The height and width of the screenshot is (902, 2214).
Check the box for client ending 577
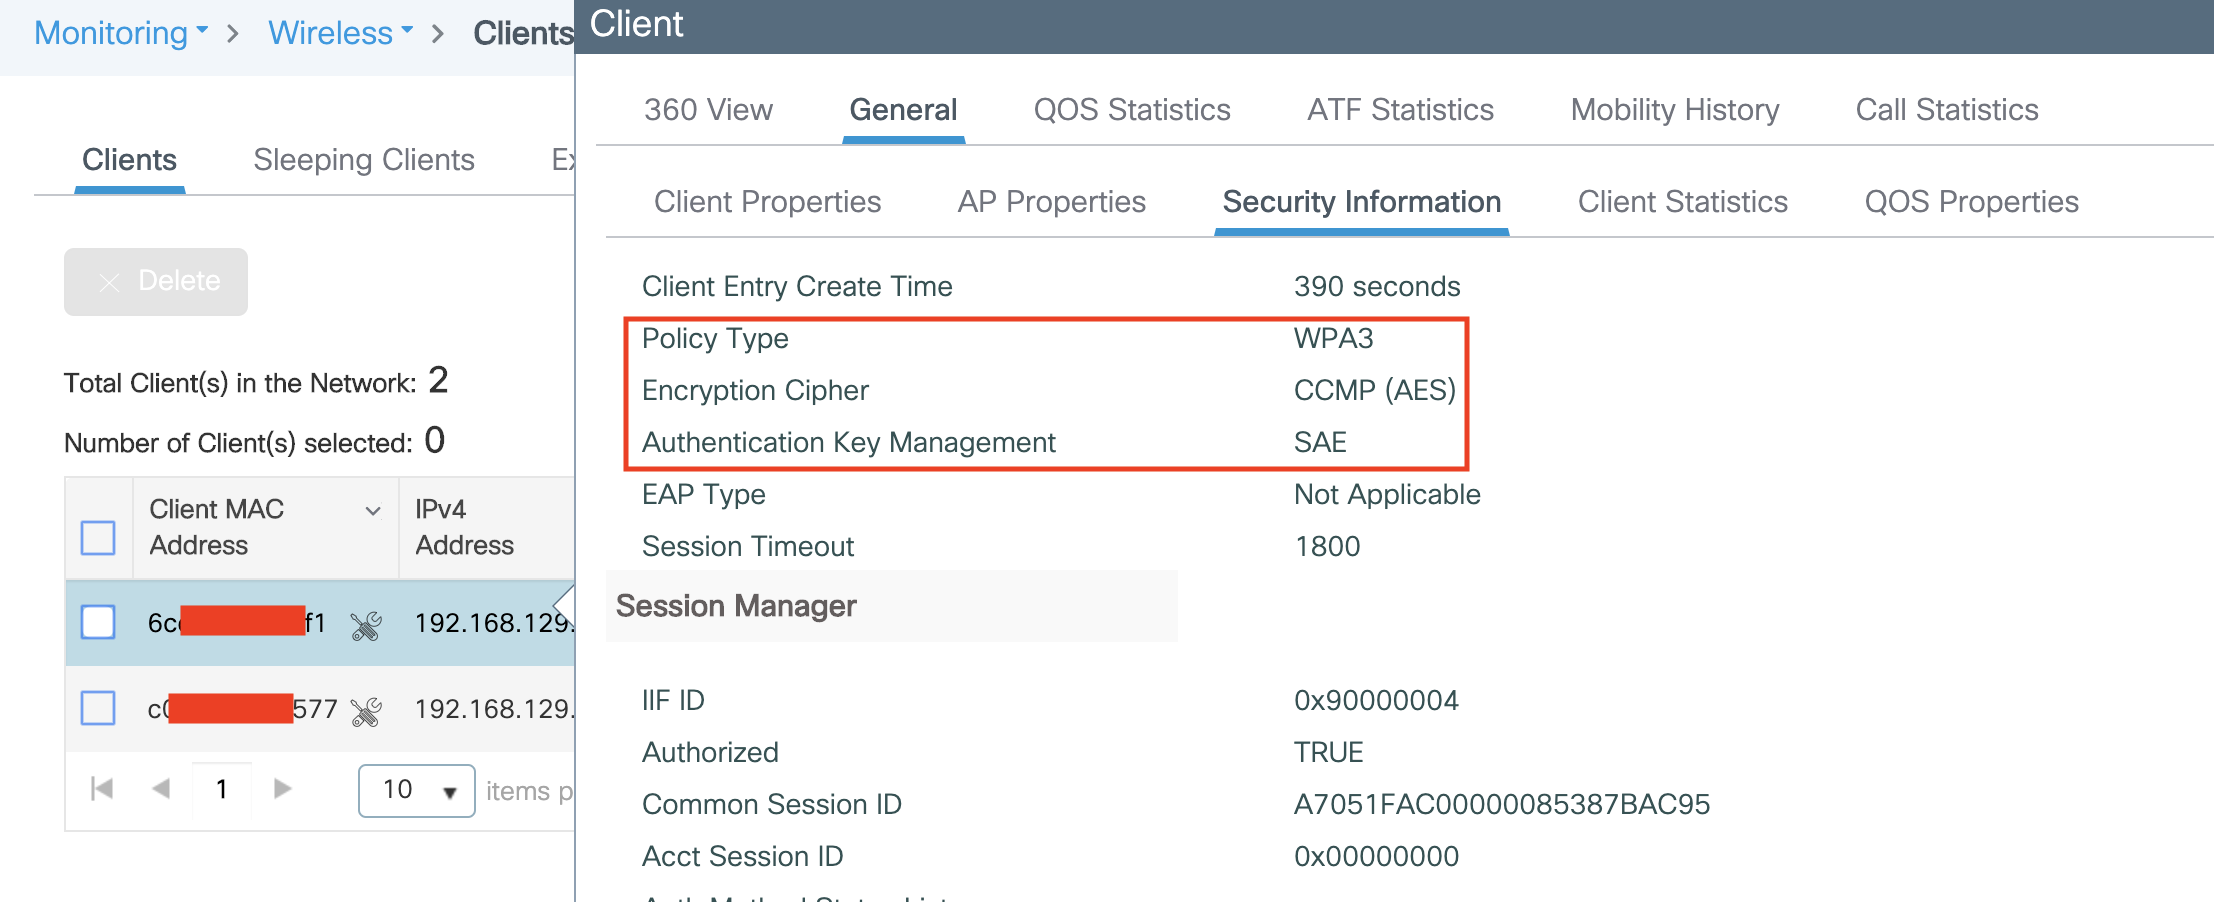tap(98, 708)
